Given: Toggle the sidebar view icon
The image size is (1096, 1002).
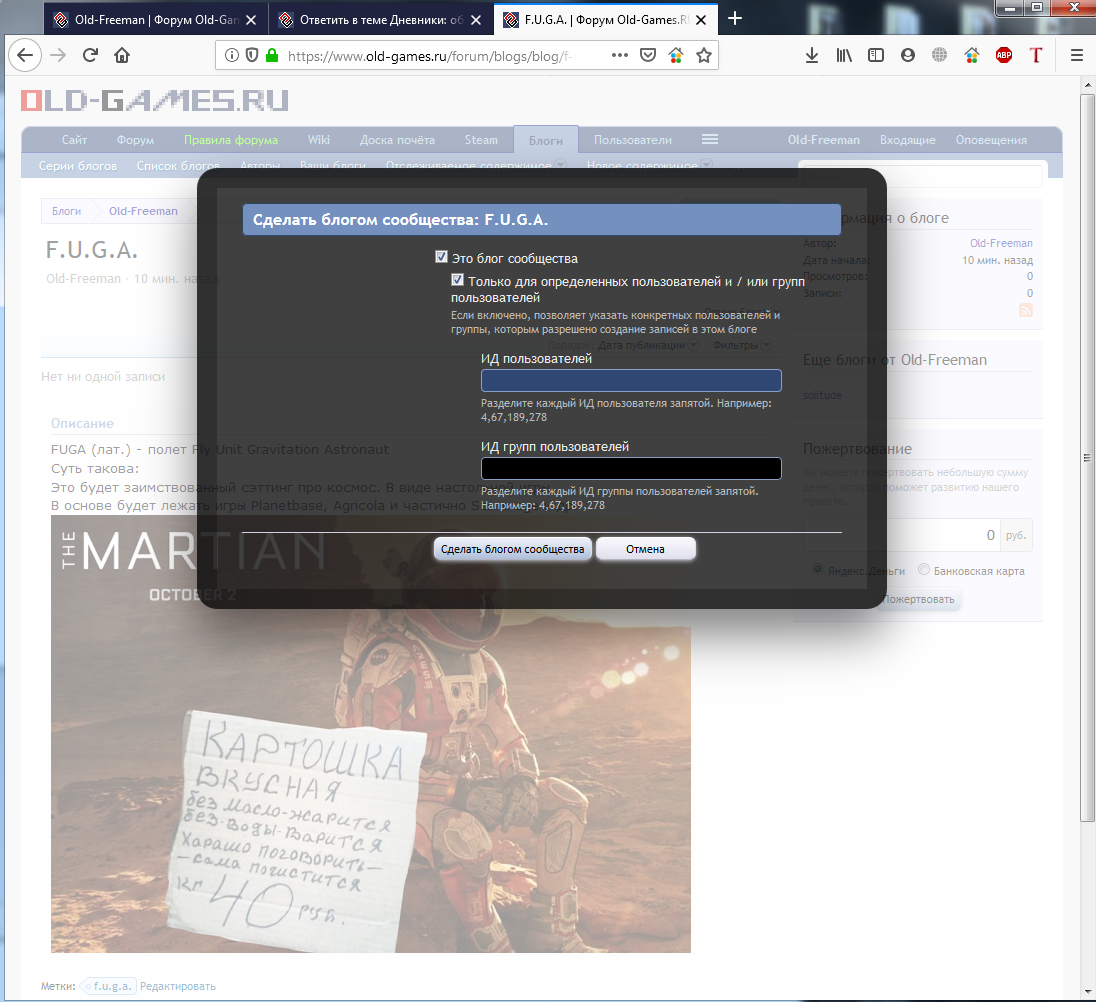Looking at the screenshot, I should [876, 55].
